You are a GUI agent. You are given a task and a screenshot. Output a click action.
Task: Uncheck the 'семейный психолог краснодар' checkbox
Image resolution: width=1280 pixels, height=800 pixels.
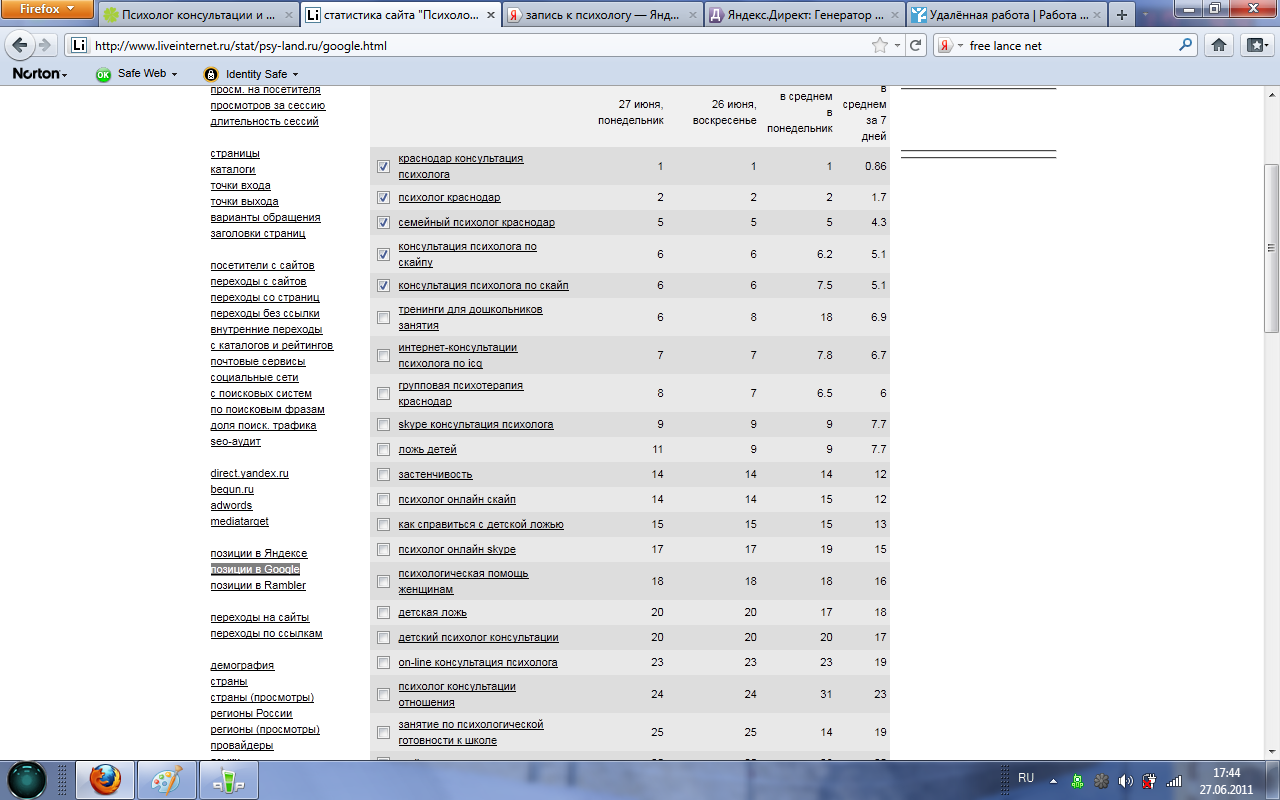(x=383, y=223)
